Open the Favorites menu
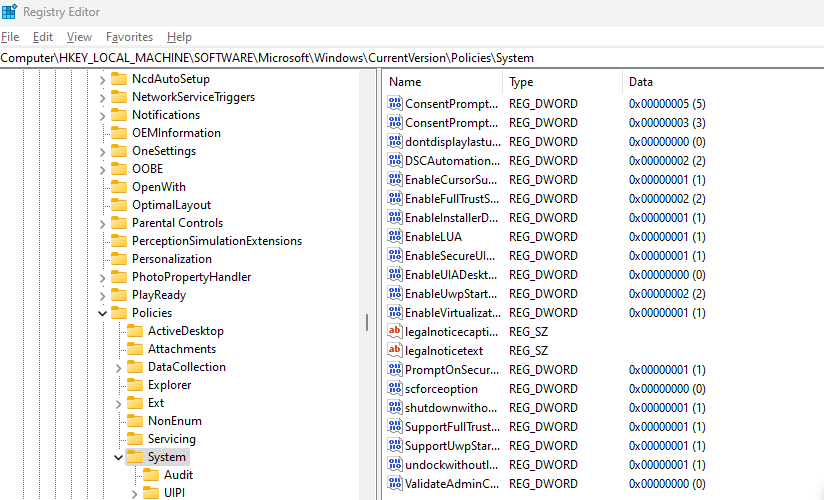This screenshot has width=824, height=500. coord(129,37)
